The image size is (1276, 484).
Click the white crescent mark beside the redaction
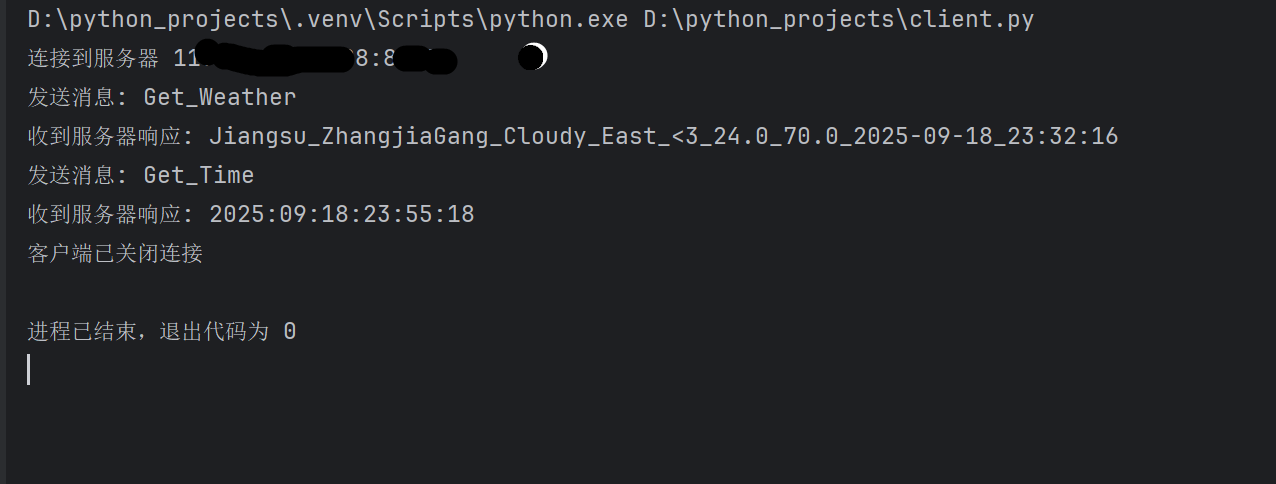coord(533,57)
